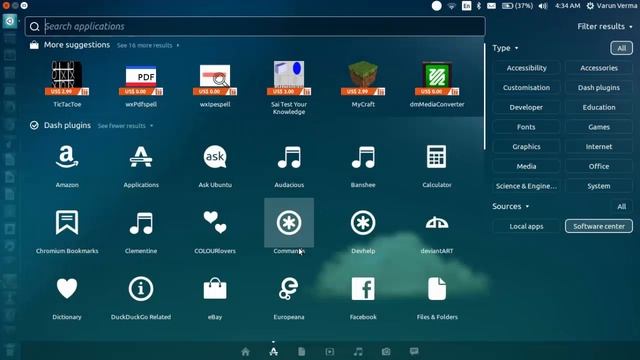Open the eBay plugin

click(215, 289)
